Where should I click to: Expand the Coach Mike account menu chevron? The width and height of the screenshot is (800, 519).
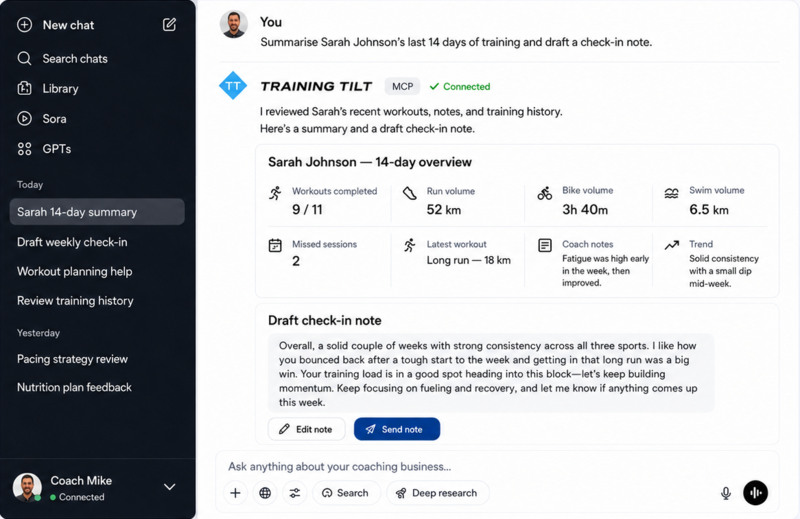tap(169, 487)
